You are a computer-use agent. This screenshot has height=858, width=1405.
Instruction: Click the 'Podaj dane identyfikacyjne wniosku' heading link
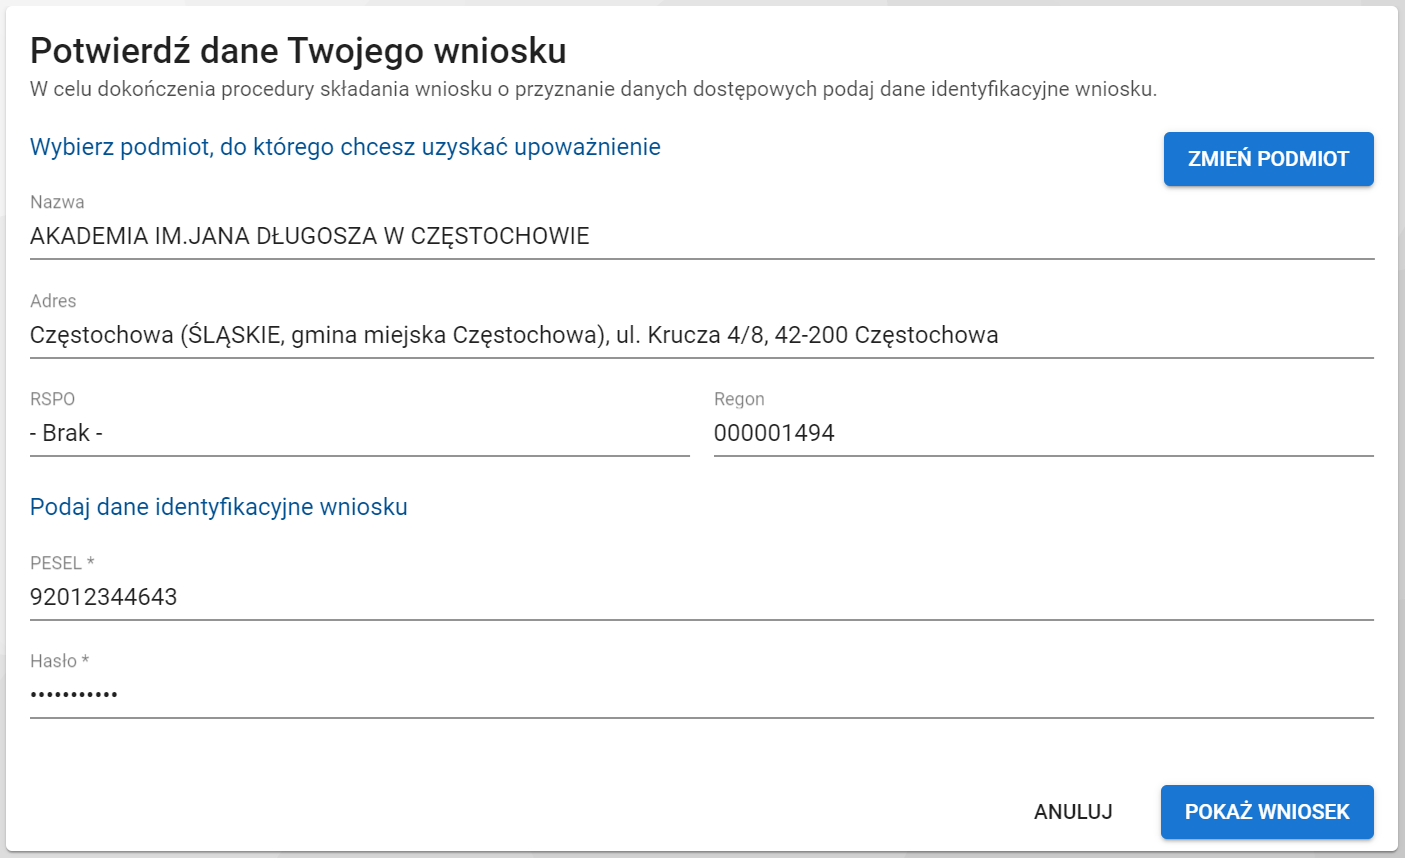pyautogui.click(x=218, y=507)
